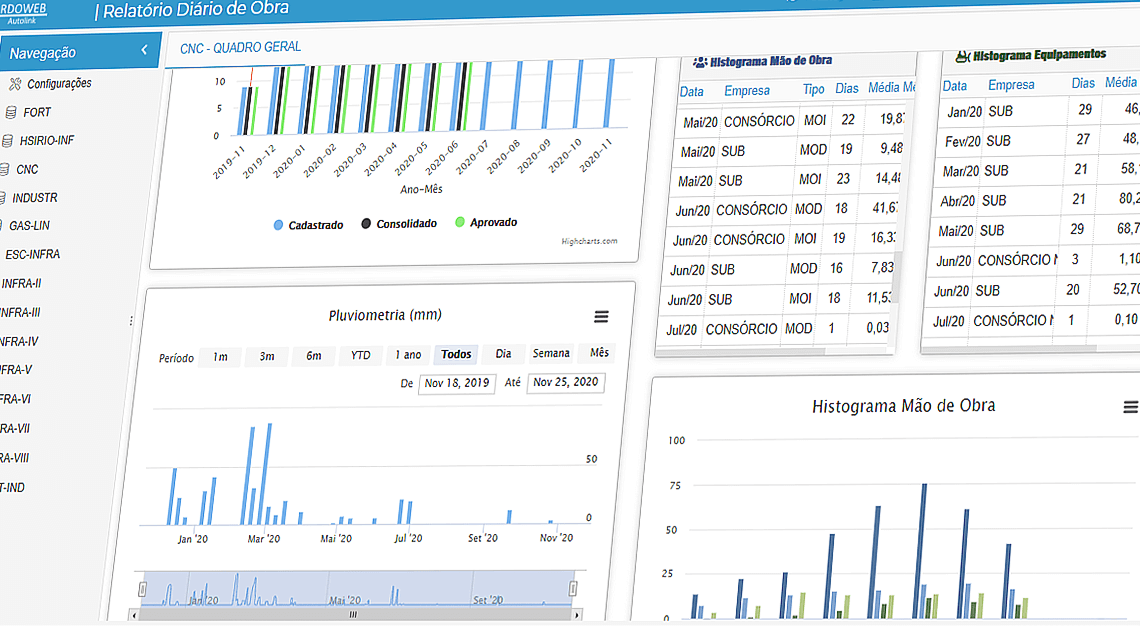Click database icon next to HSIRIO-INF
The height and width of the screenshot is (626, 1140).
[8, 141]
